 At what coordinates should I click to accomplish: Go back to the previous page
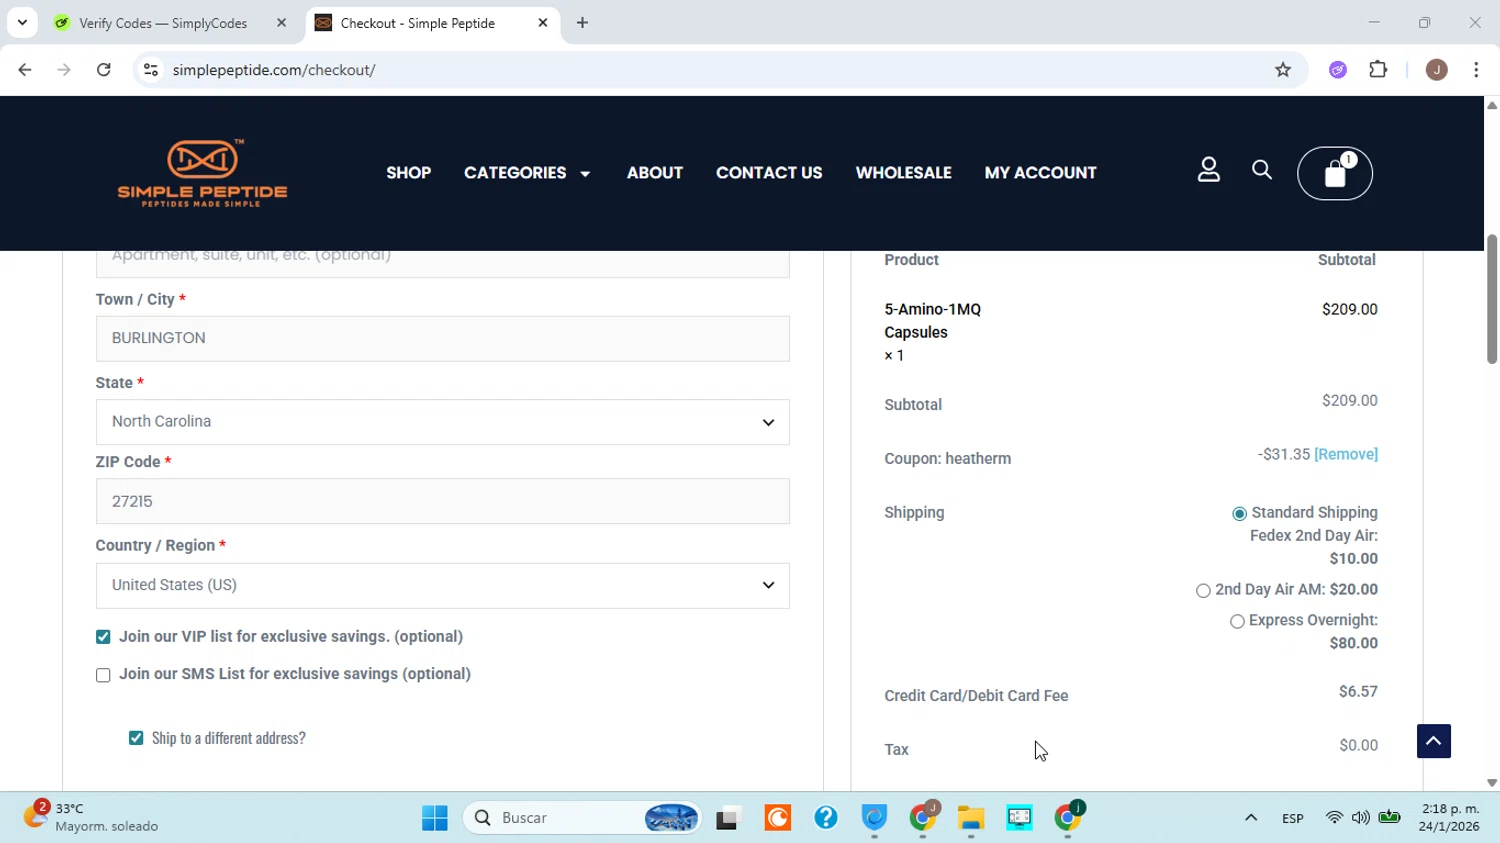pos(25,70)
